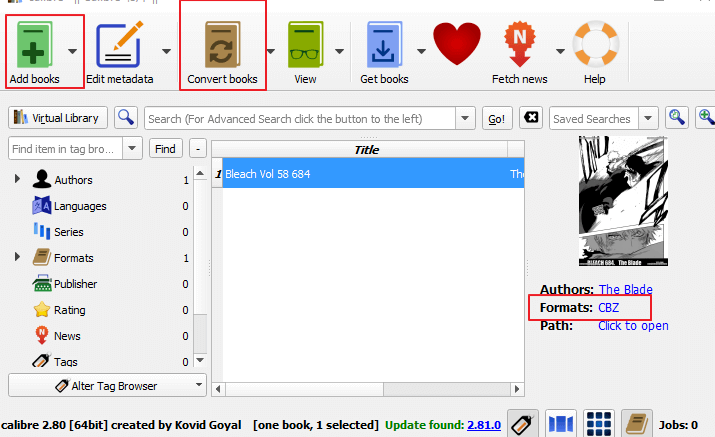Click the Click to open path link
The height and width of the screenshot is (437, 715).
(633, 326)
